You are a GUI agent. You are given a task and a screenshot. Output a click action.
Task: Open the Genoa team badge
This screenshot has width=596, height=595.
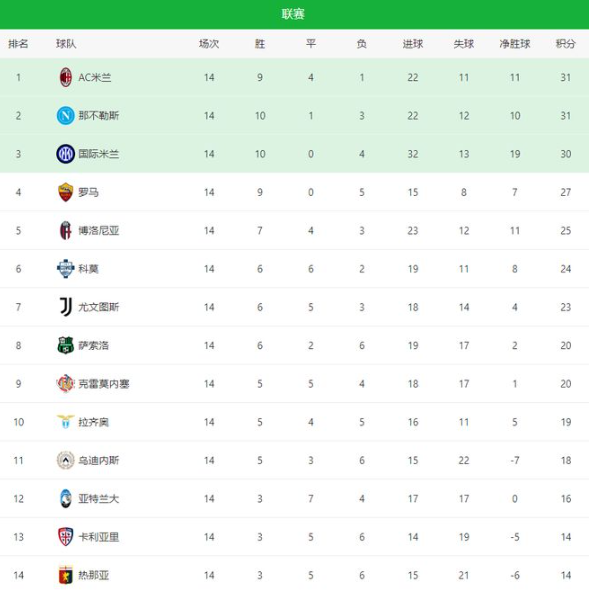(65, 575)
